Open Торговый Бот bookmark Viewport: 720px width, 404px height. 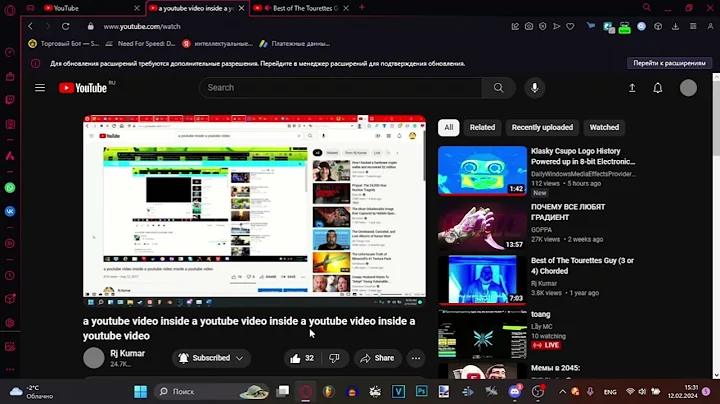point(64,44)
